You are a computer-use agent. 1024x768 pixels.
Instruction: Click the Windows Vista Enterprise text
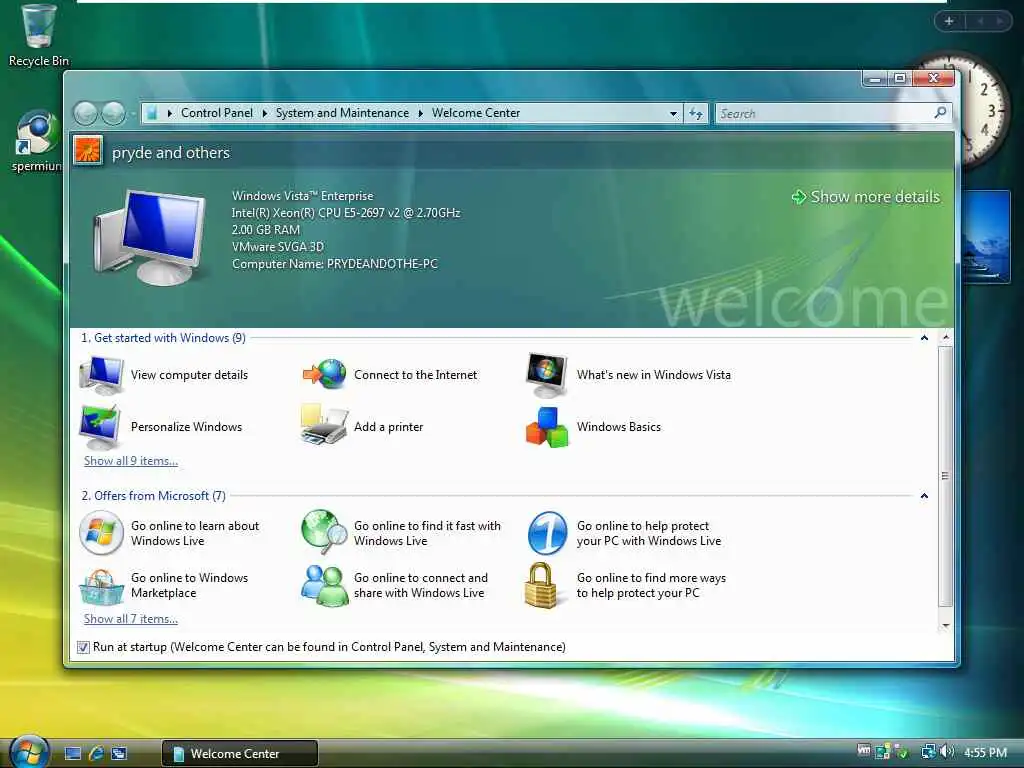tap(302, 196)
